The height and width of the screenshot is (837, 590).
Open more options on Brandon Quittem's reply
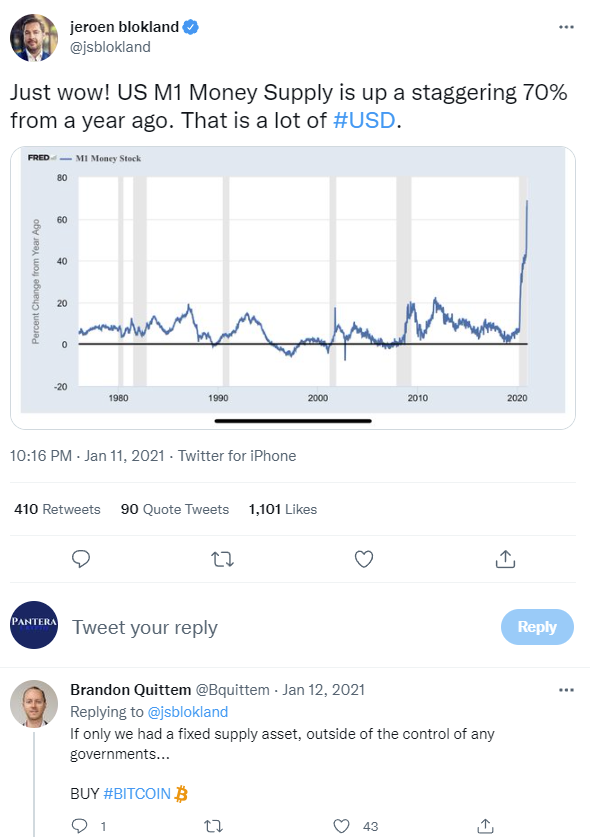[566, 690]
